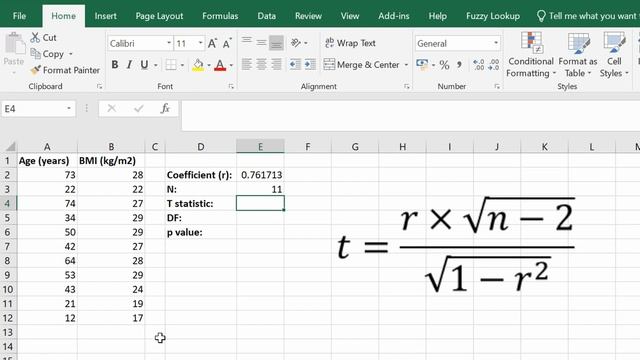Open Merge & Center dropdown arrow
Screen dimensions: 640x360
pos(406,64)
